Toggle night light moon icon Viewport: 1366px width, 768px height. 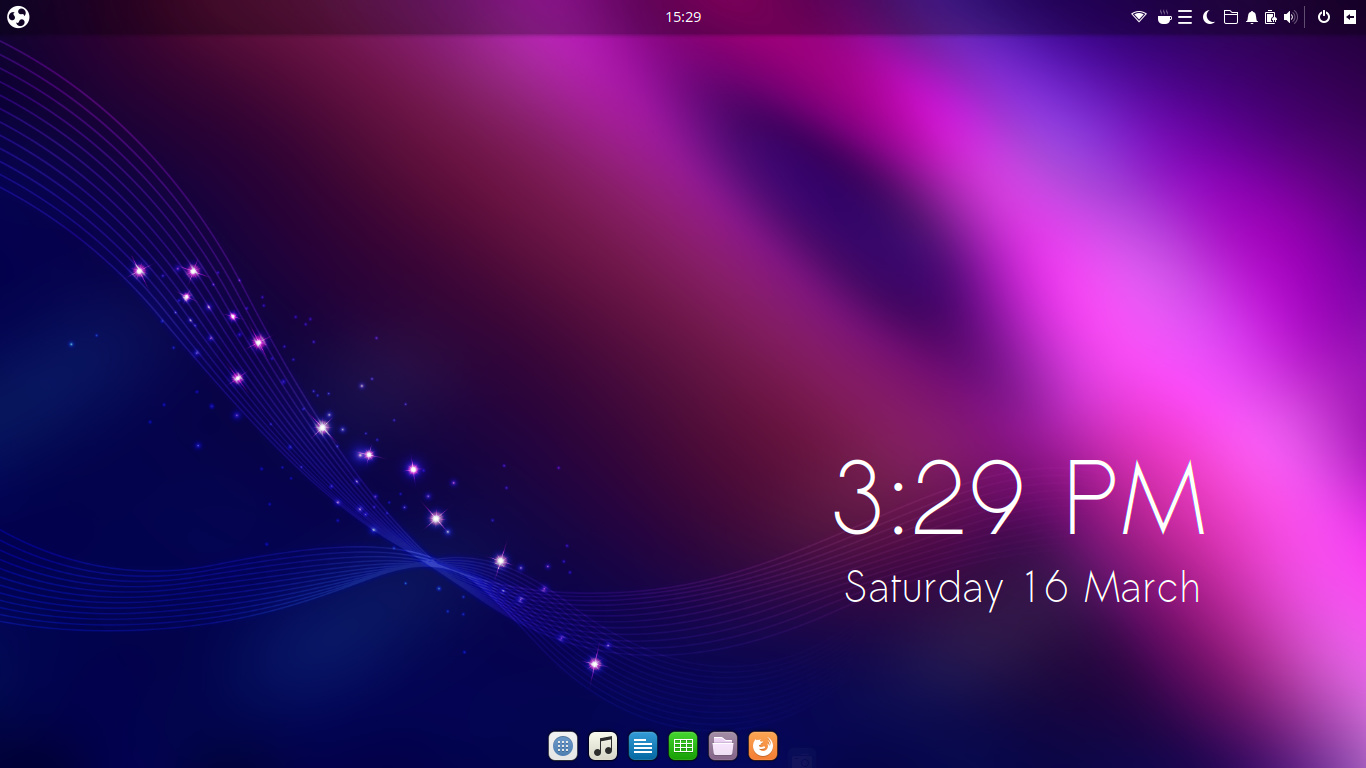(x=1208, y=17)
